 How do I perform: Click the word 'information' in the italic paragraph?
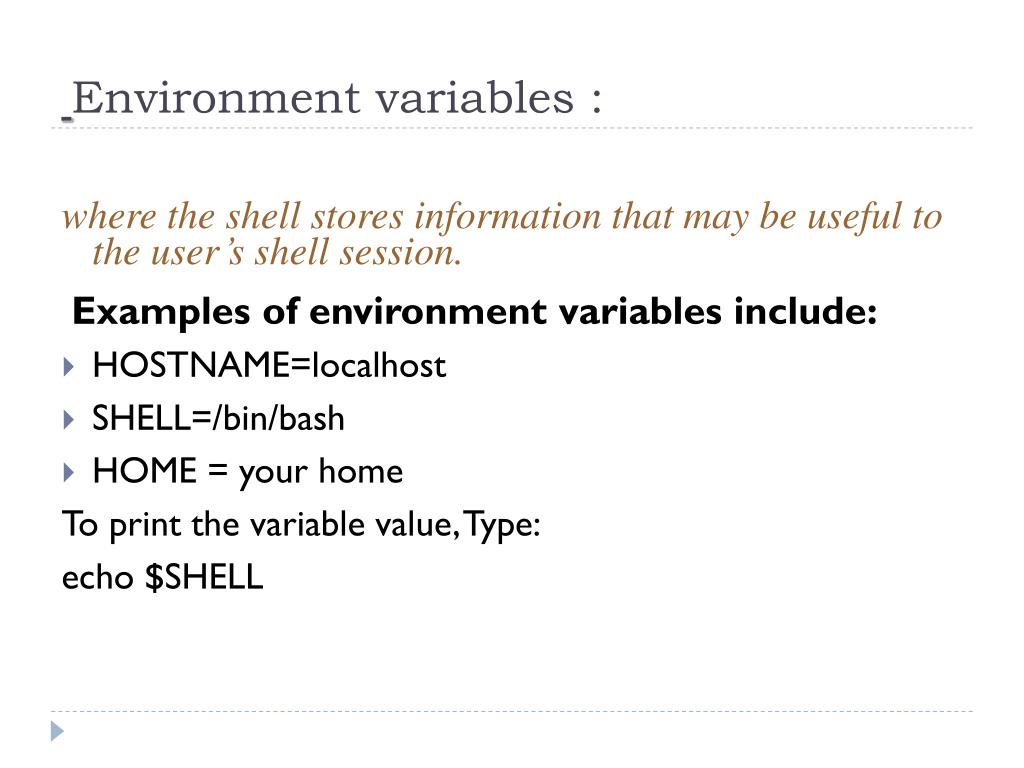[x=507, y=217]
